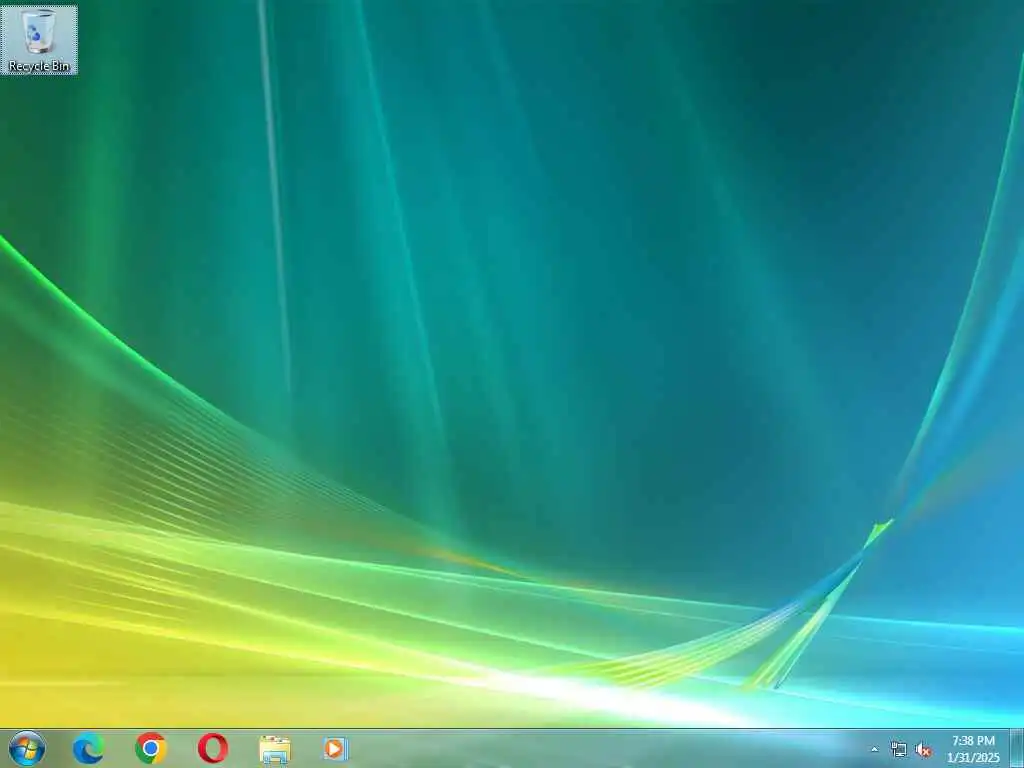Open the network status tray icon
Screen dimensions: 1024x768
(899, 750)
